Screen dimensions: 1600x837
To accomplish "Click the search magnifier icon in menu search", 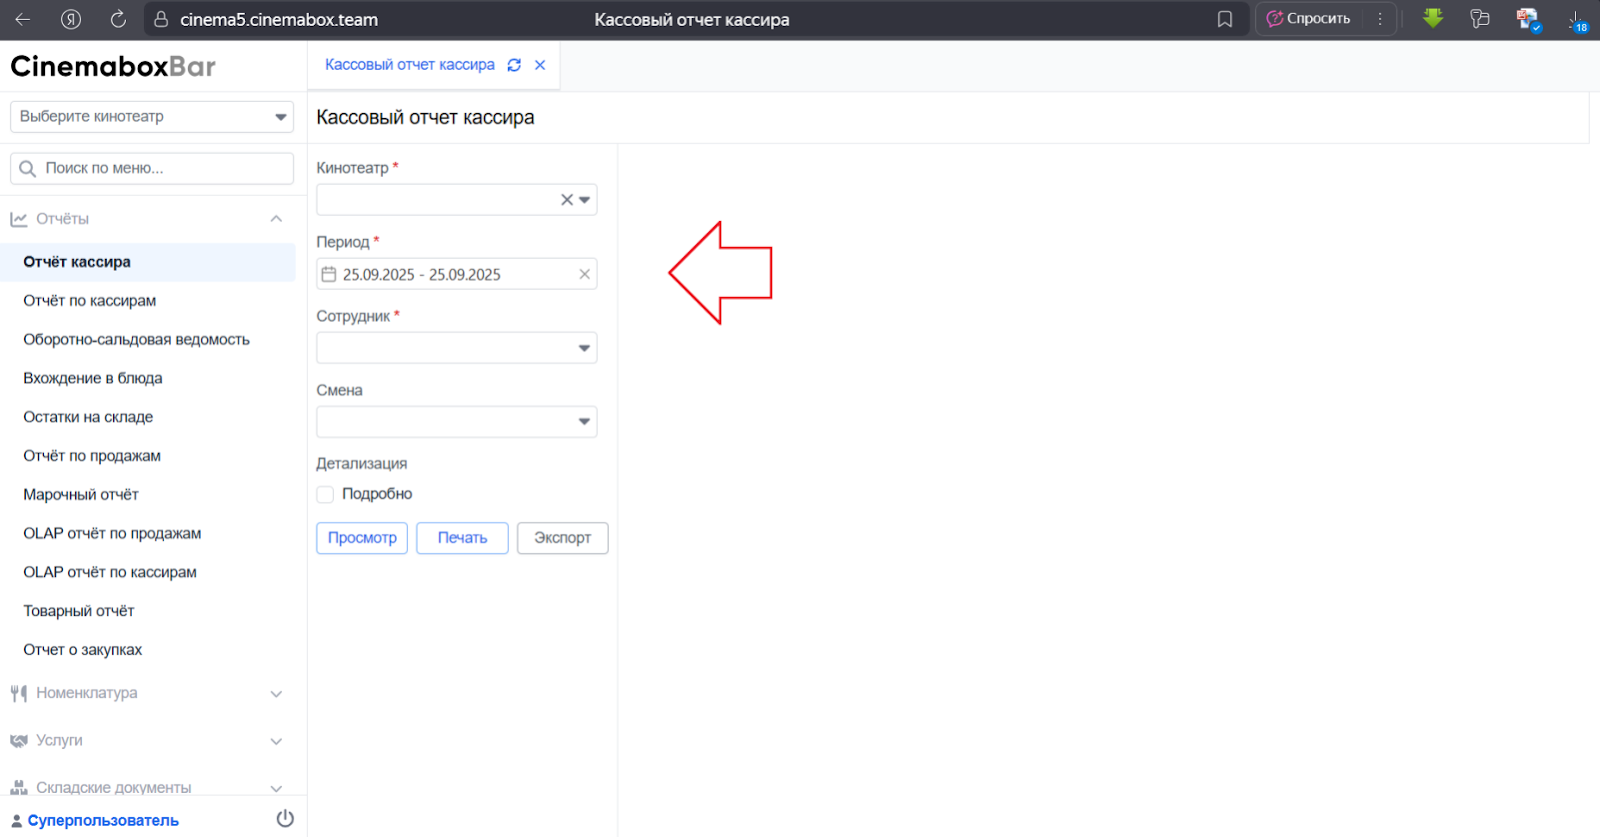I will point(28,168).
